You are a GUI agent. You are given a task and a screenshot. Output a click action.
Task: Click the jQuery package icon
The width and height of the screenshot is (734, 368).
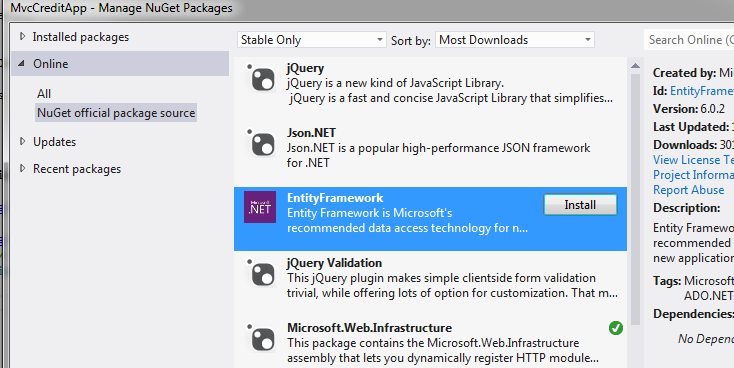coord(260,78)
